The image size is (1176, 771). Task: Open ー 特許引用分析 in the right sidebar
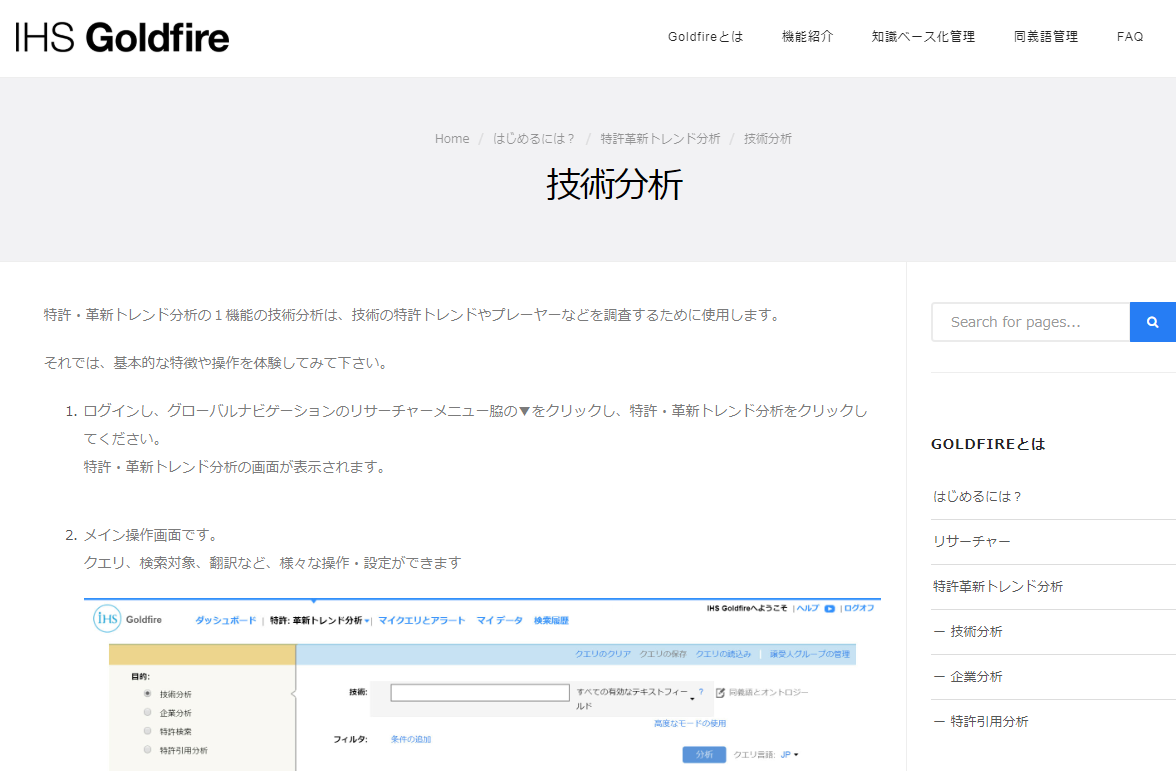981,722
